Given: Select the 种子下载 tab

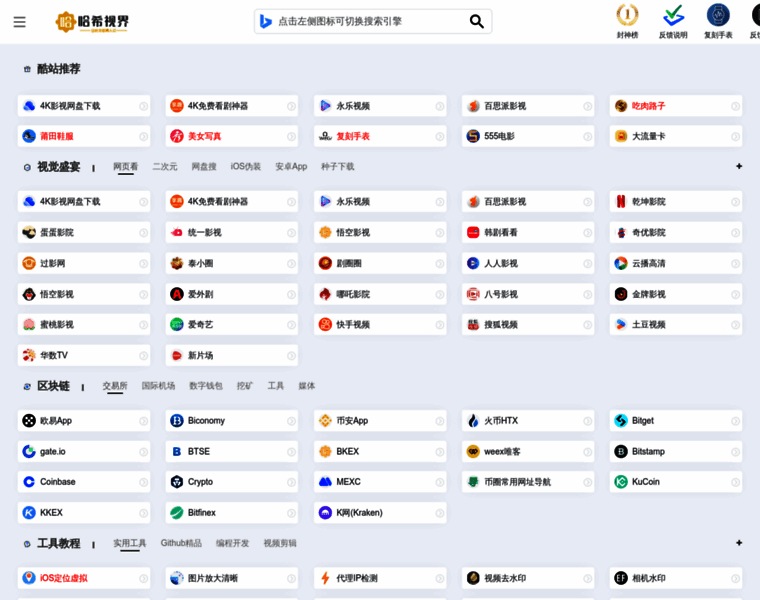Looking at the screenshot, I should click(x=338, y=167).
